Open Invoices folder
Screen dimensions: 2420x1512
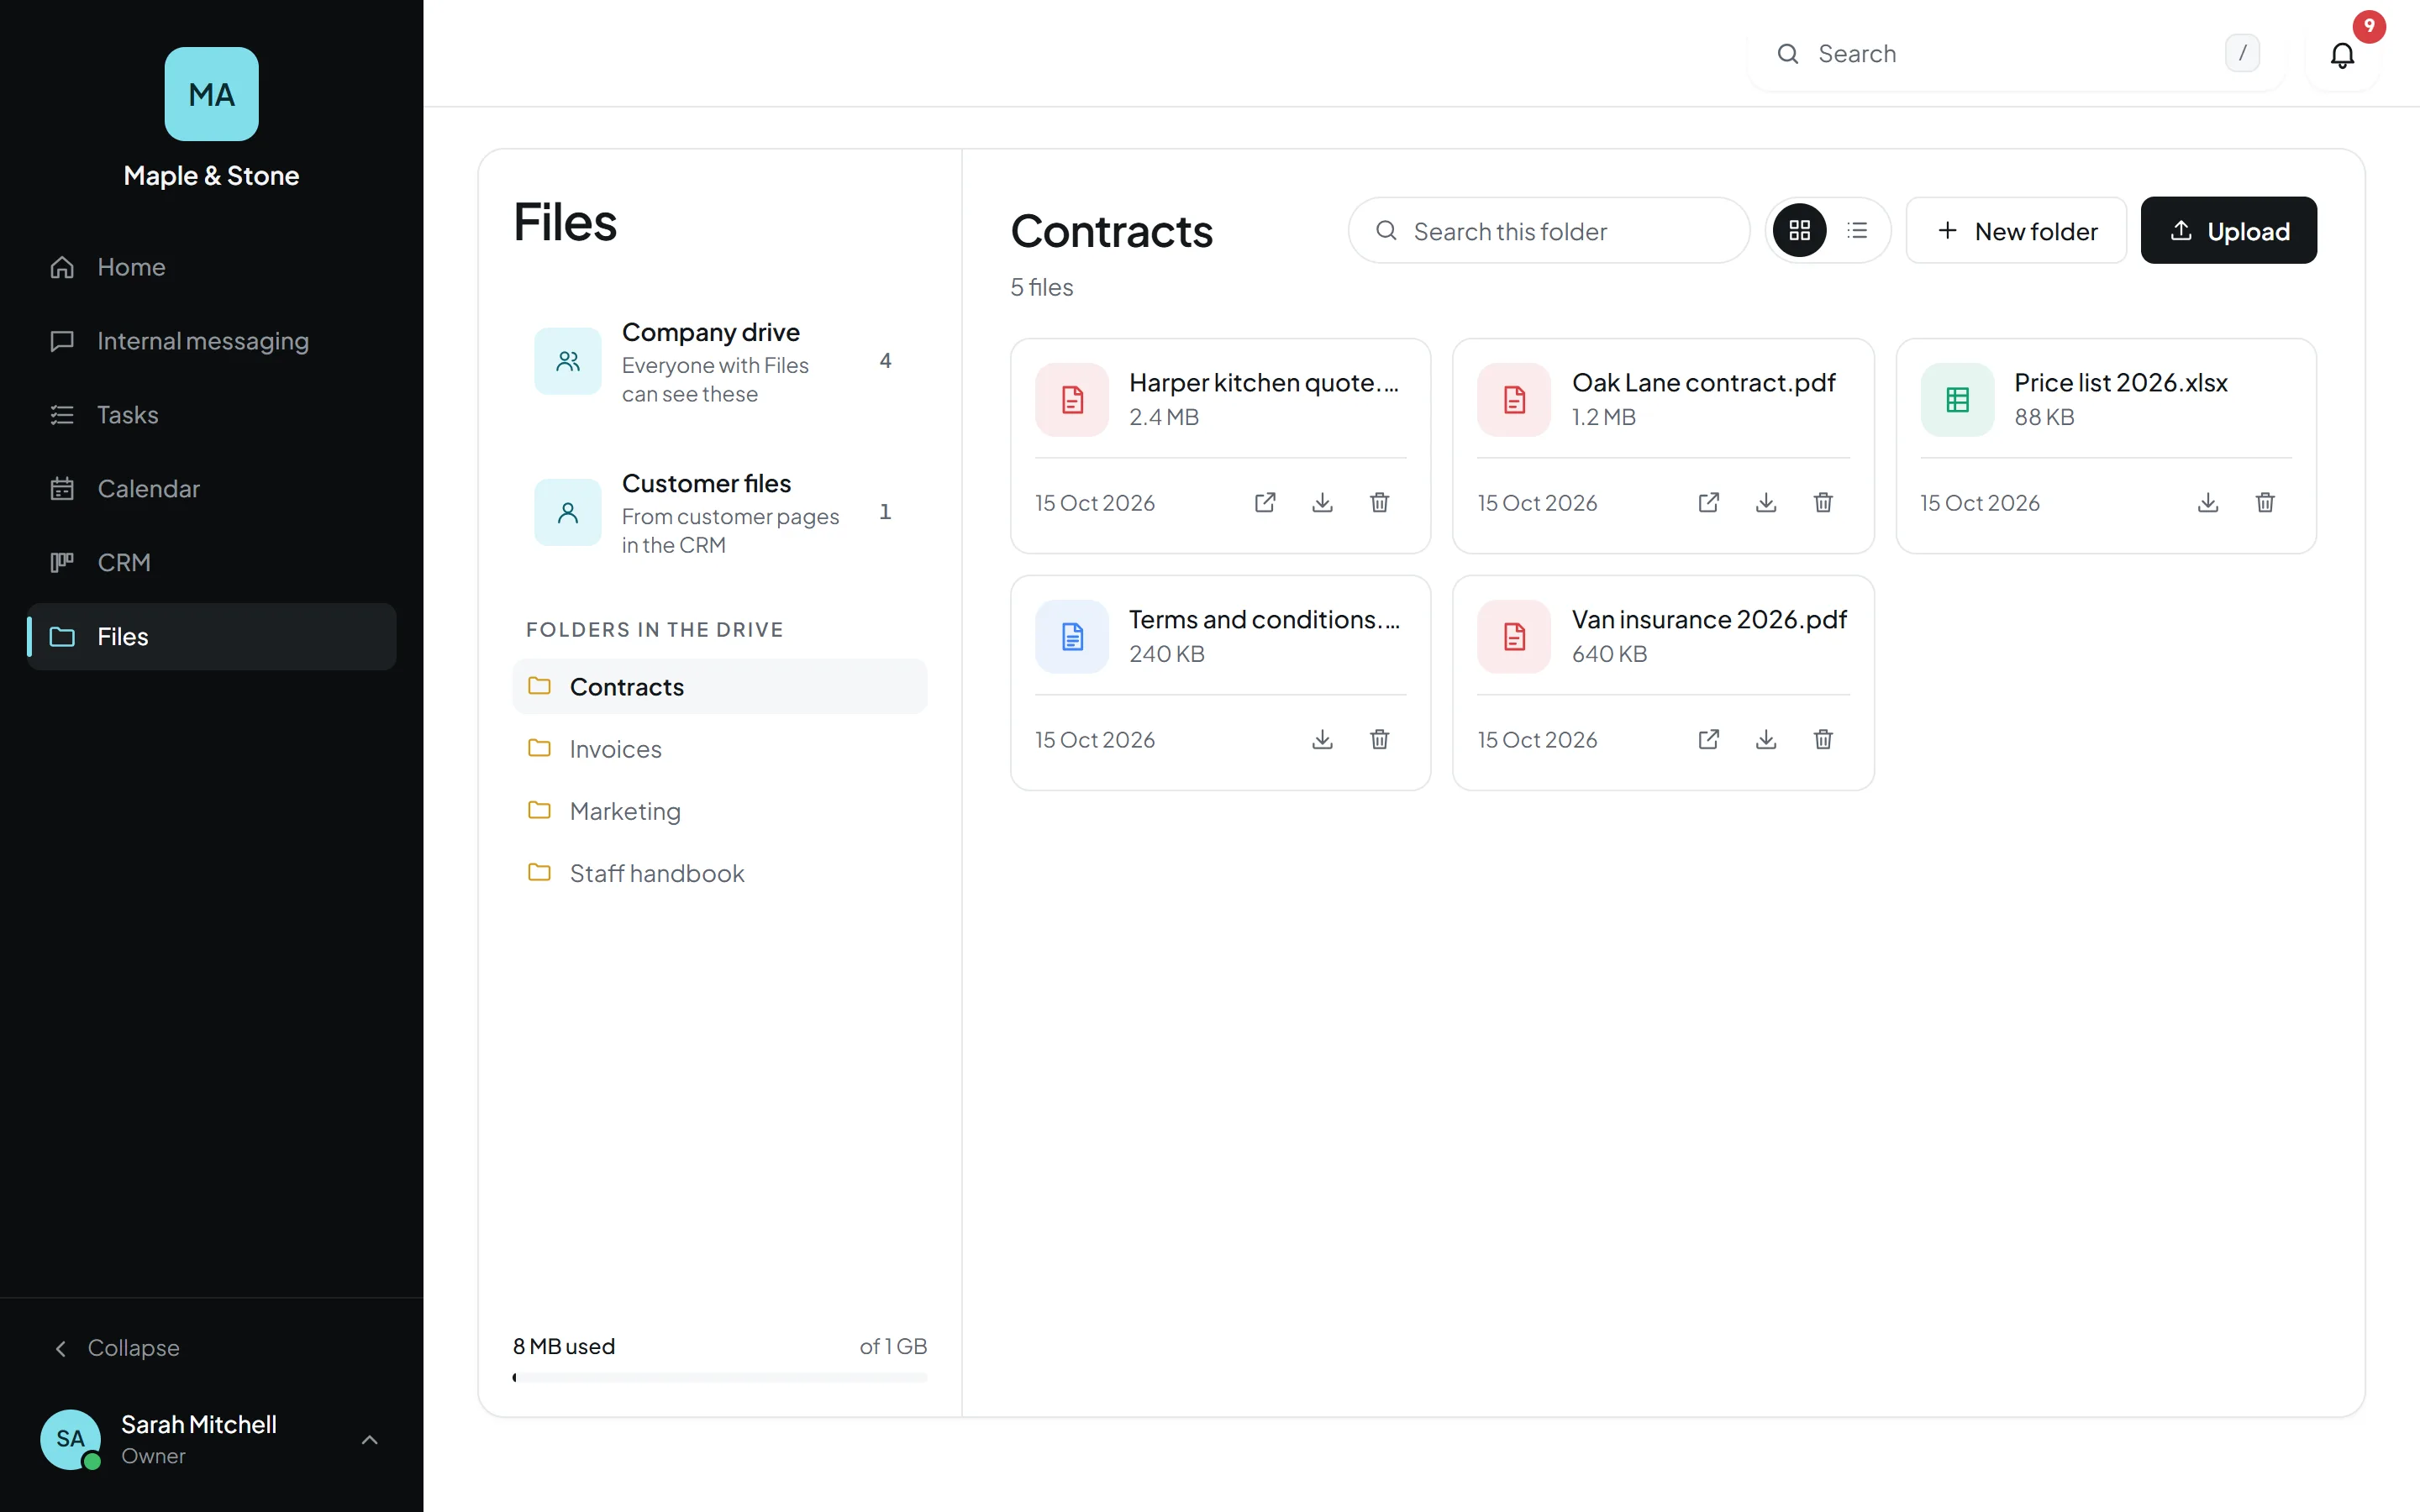(x=719, y=748)
